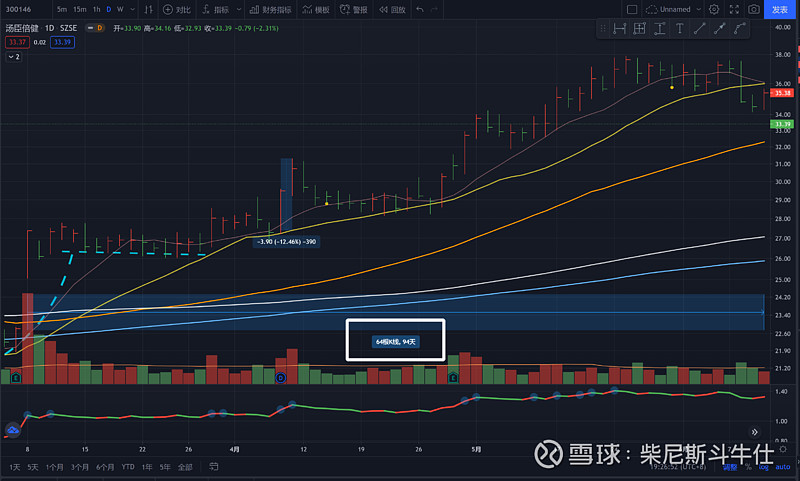Click the dividend D marker on volume
This screenshot has width=800, height=481.
pyautogui.click(x=281, y=378)
